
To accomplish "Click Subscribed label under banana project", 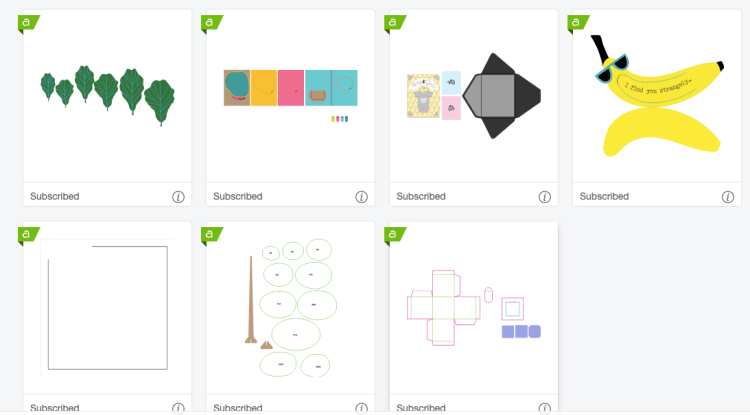I will pyautogui.click(x=604, y=197).
